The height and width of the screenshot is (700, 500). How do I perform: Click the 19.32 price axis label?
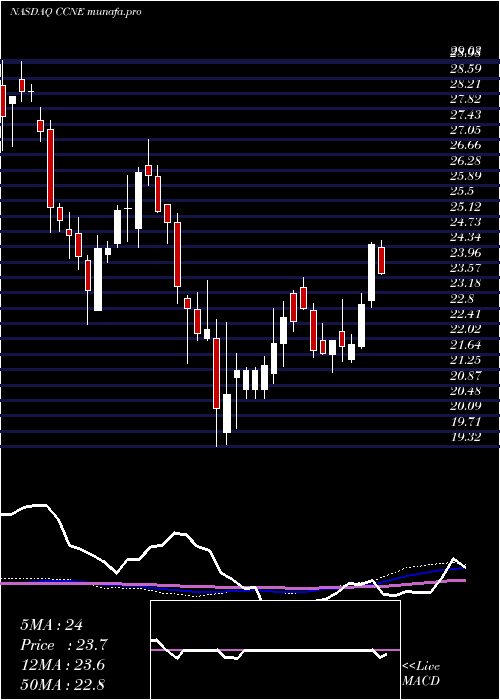[466, 437]
